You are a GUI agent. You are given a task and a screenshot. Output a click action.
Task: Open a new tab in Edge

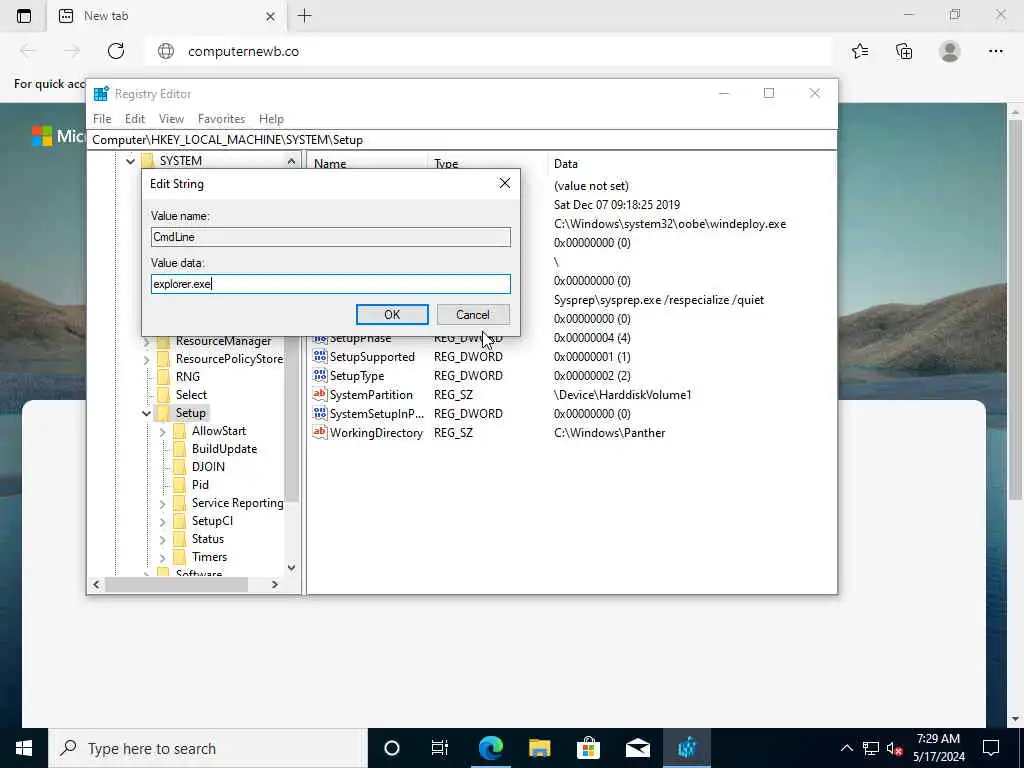point(304,16)
